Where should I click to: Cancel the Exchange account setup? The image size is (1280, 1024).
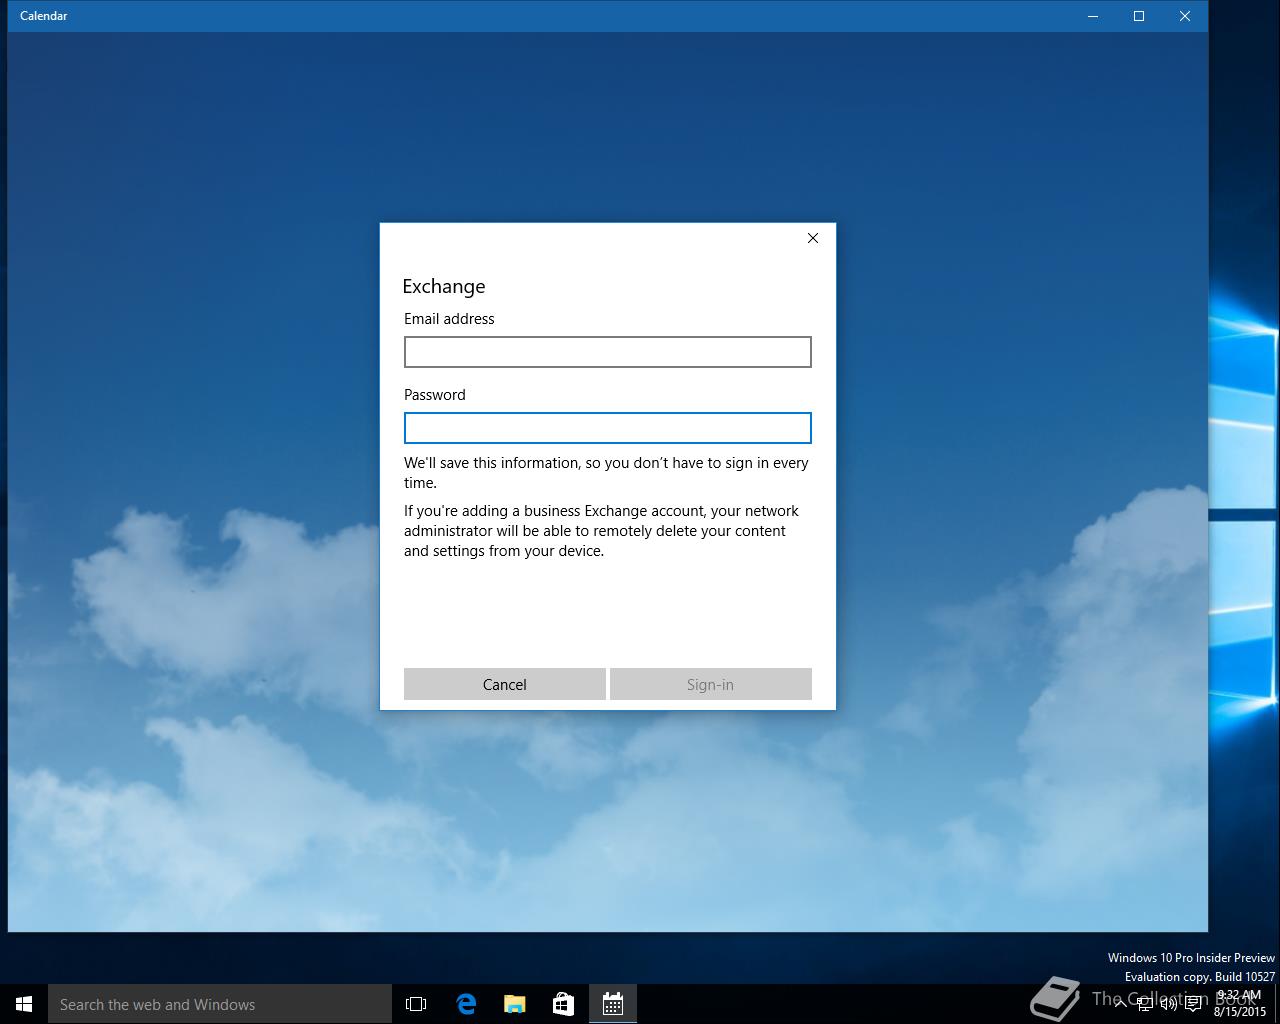504,684
